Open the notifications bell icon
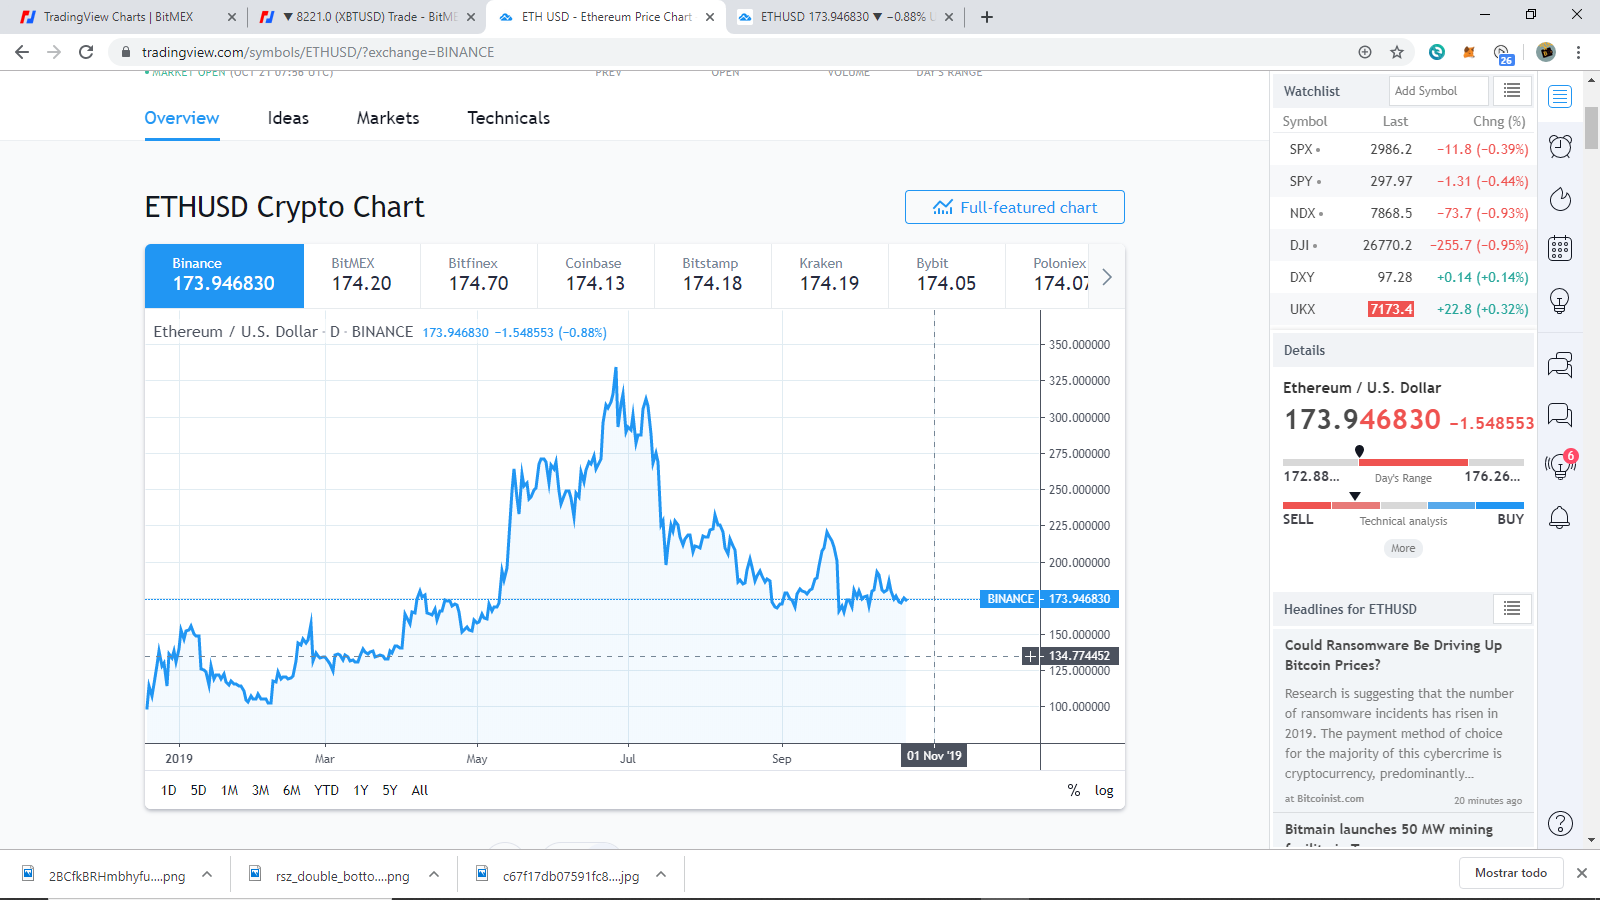The height and width of the screenshot is (900, 1600). pos(1560,517)
